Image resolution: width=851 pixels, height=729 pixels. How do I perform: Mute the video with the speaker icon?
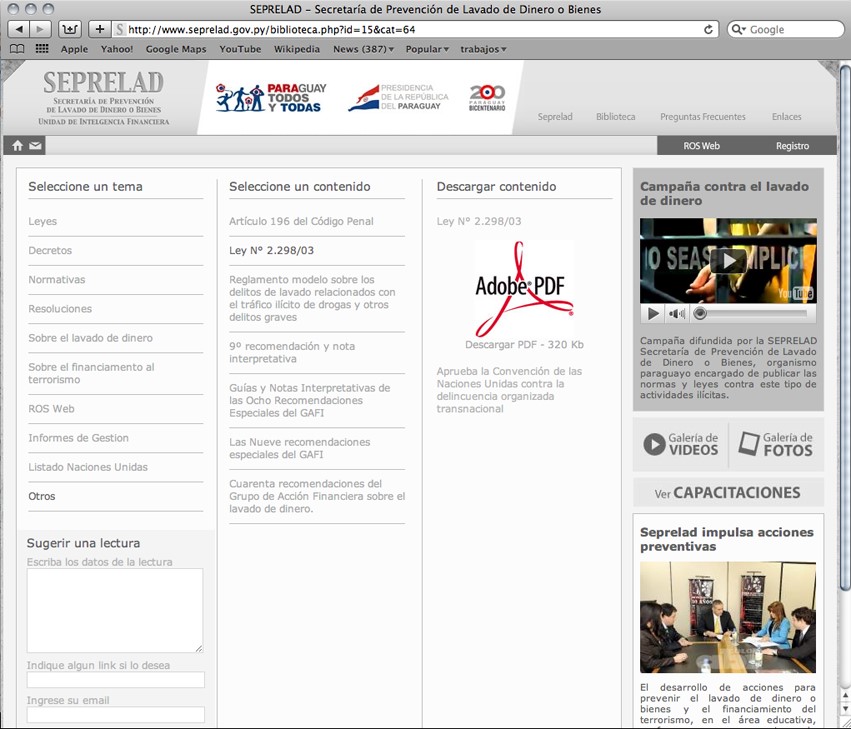point(676,313)
